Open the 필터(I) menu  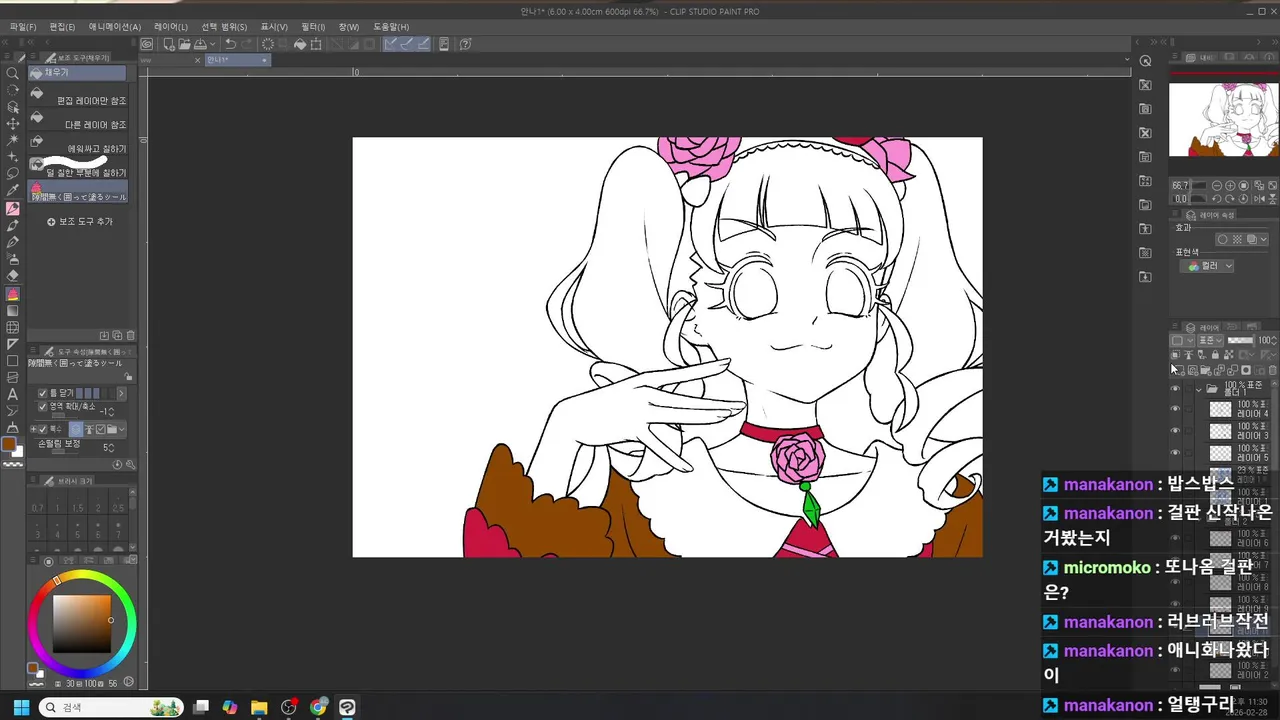(x=313, y=27)
